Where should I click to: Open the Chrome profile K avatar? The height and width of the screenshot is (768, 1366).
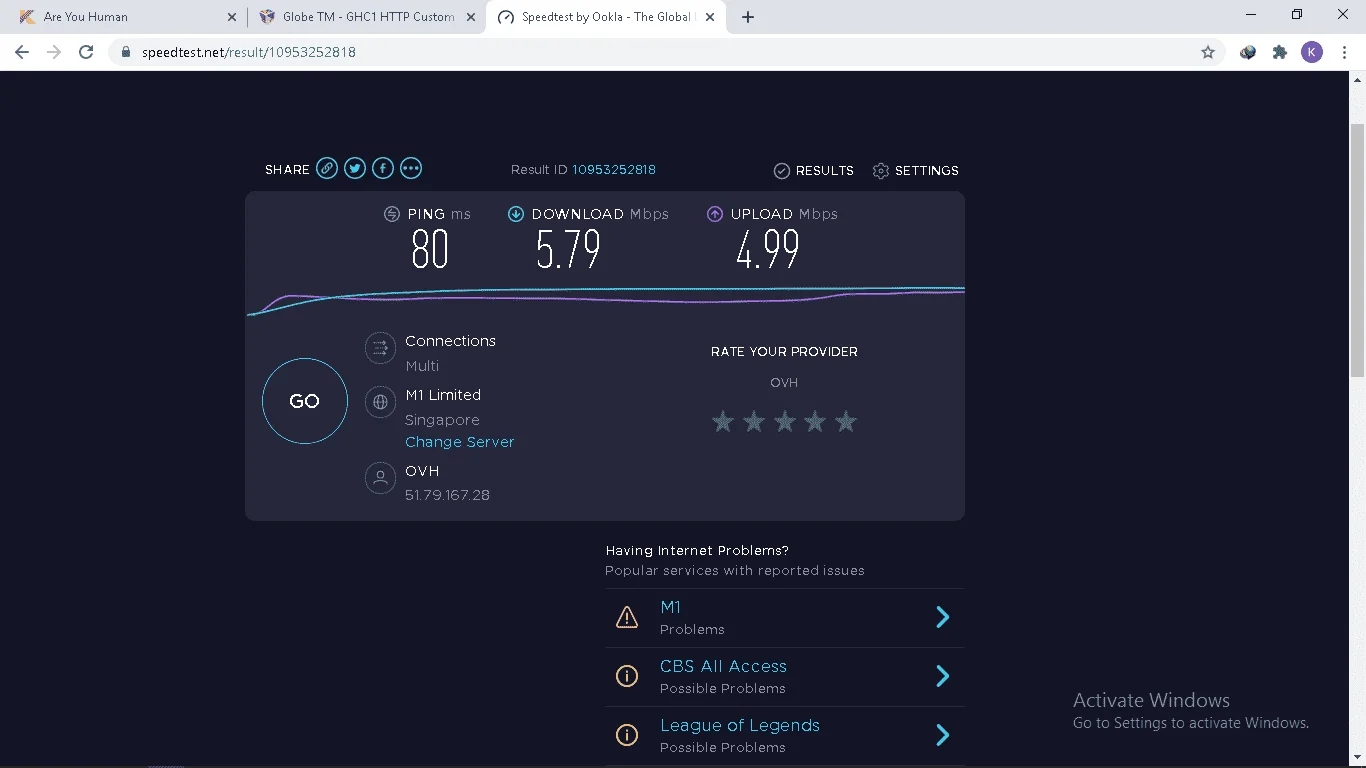click(x=1312, y=52)
